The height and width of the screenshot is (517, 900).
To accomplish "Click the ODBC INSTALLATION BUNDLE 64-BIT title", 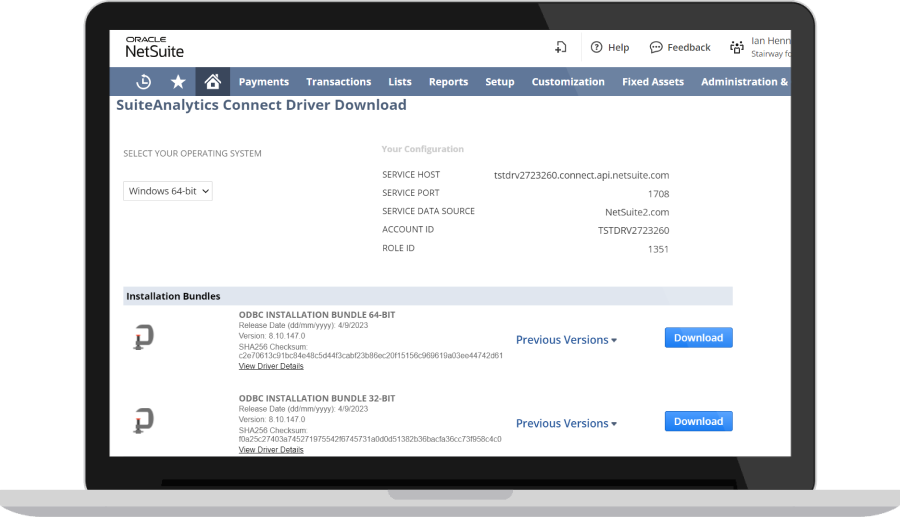I will pyautogui.click(x=317, y=314).
